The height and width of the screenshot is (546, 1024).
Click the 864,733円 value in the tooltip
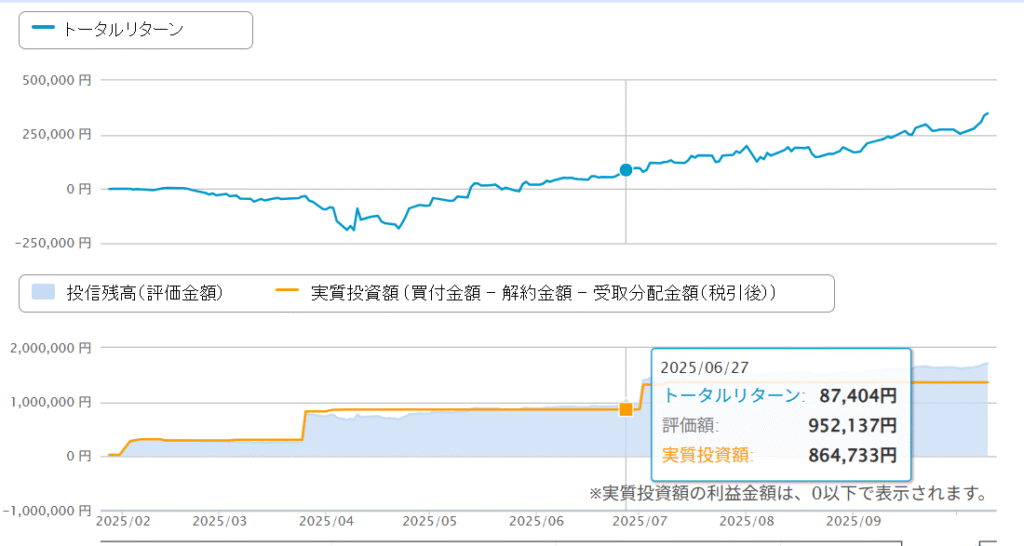[852, 456]
